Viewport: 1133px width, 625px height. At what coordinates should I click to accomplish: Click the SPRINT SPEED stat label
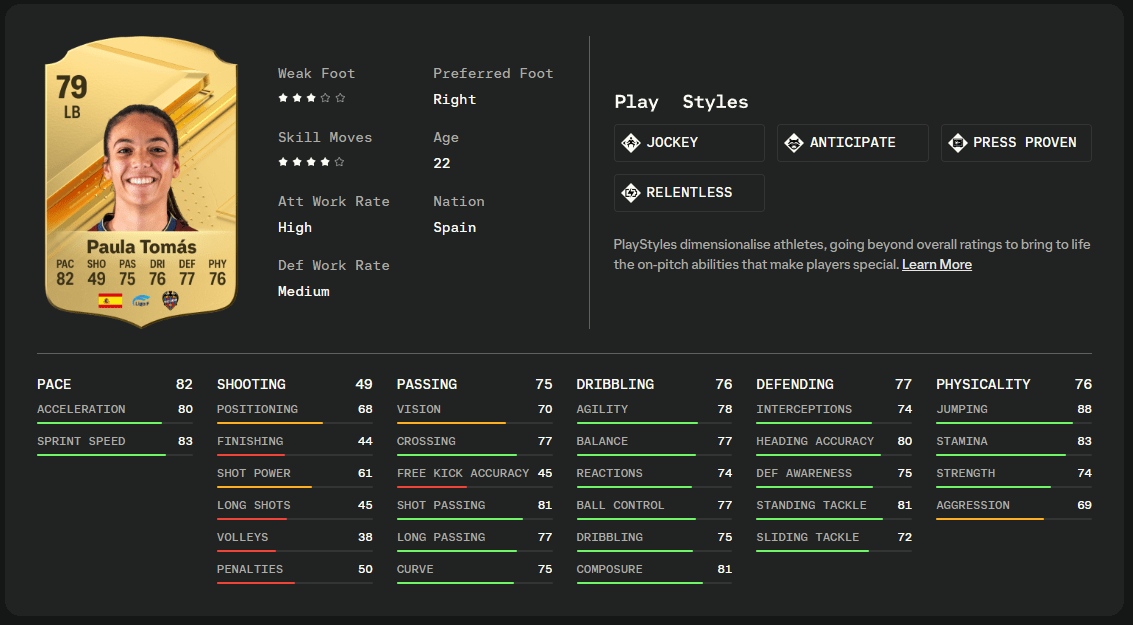pos(81,441)
